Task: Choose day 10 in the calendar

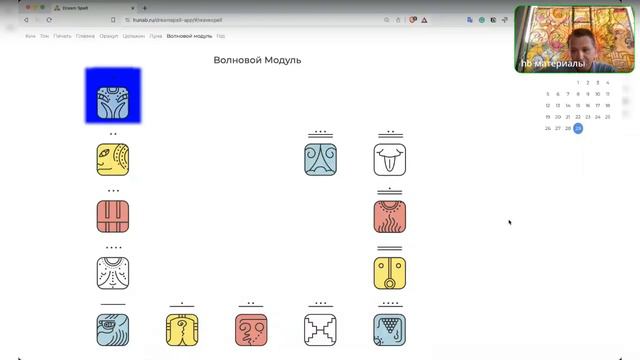Action: point(598,94)
